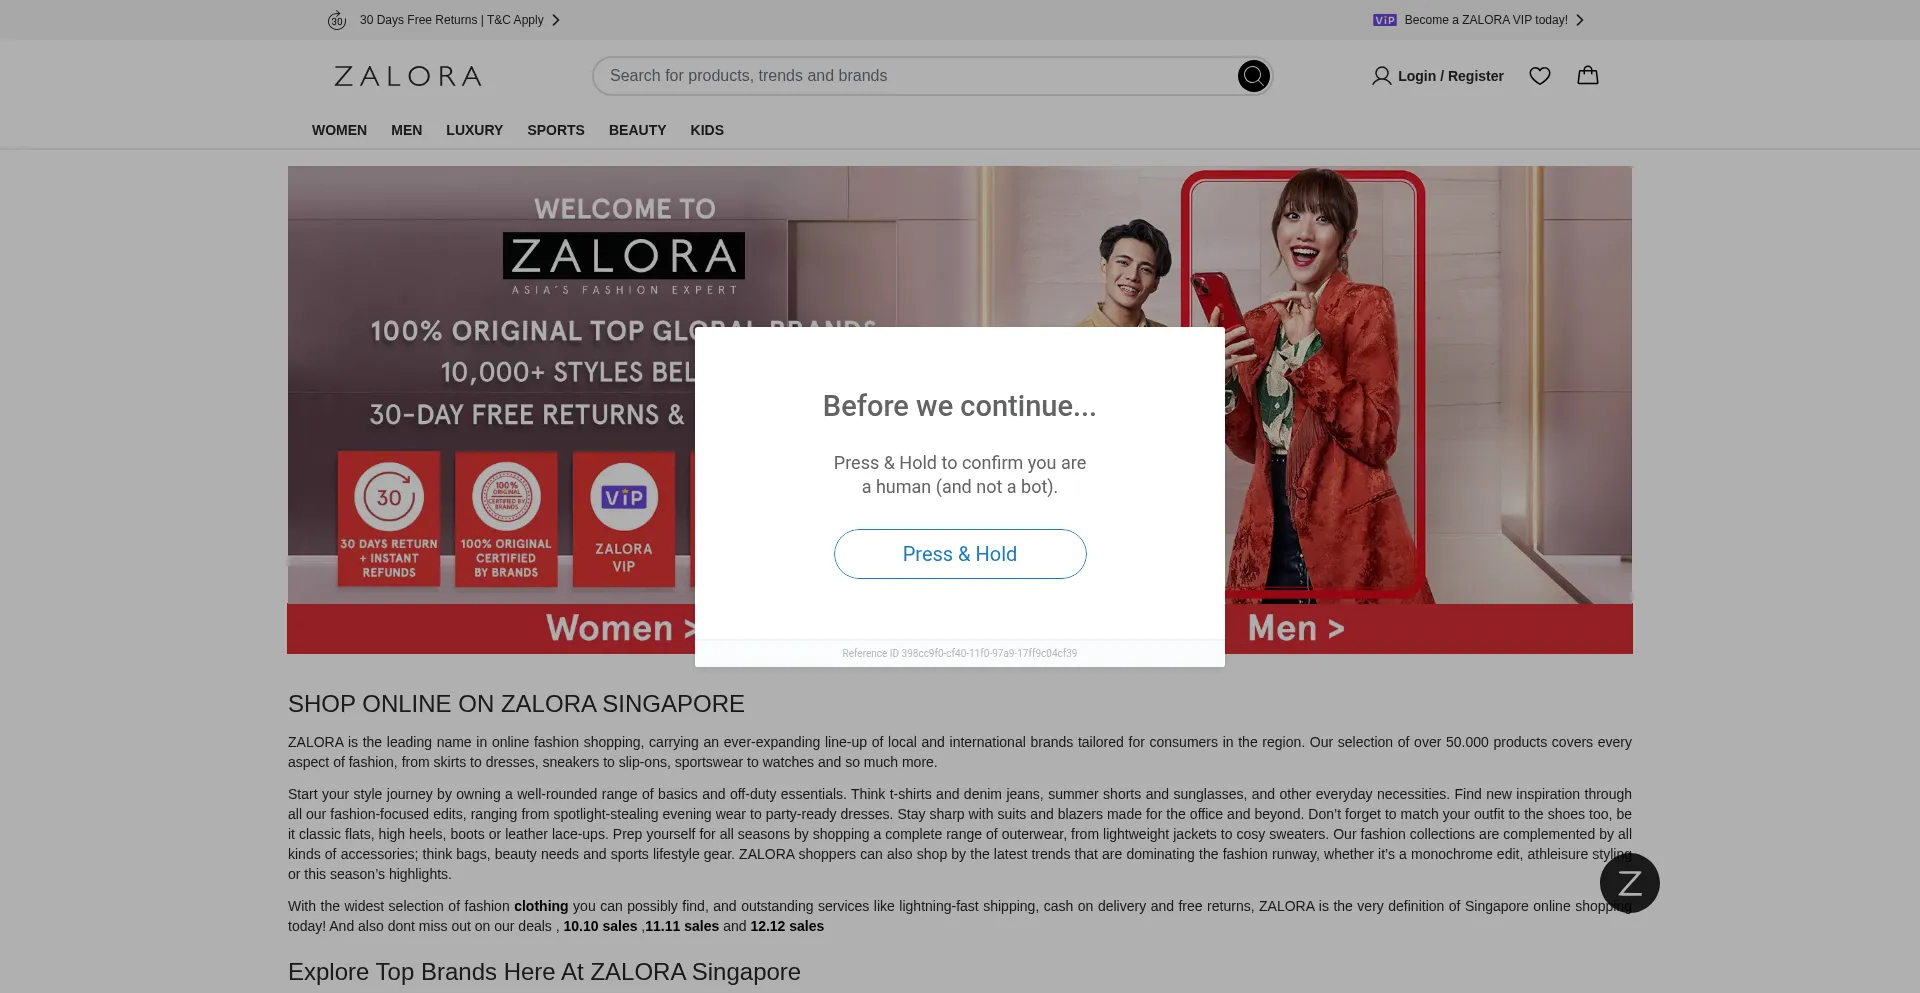The width and height of the screenshot is (1920, 993).
Task: Expand chevron beside ZALORA VIP today
Action: [x=1580, y=20]
